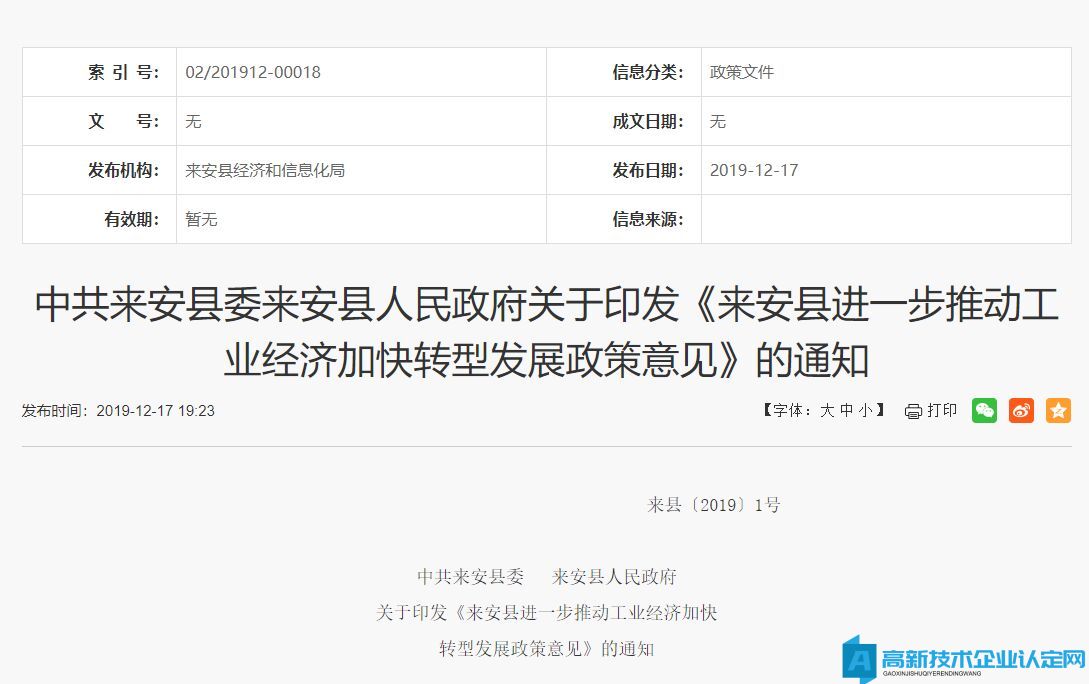The width and height of the screenshot is (1089, 684).
Task: Click document number 来县〔2019〕1号
Action: [714, 505]
